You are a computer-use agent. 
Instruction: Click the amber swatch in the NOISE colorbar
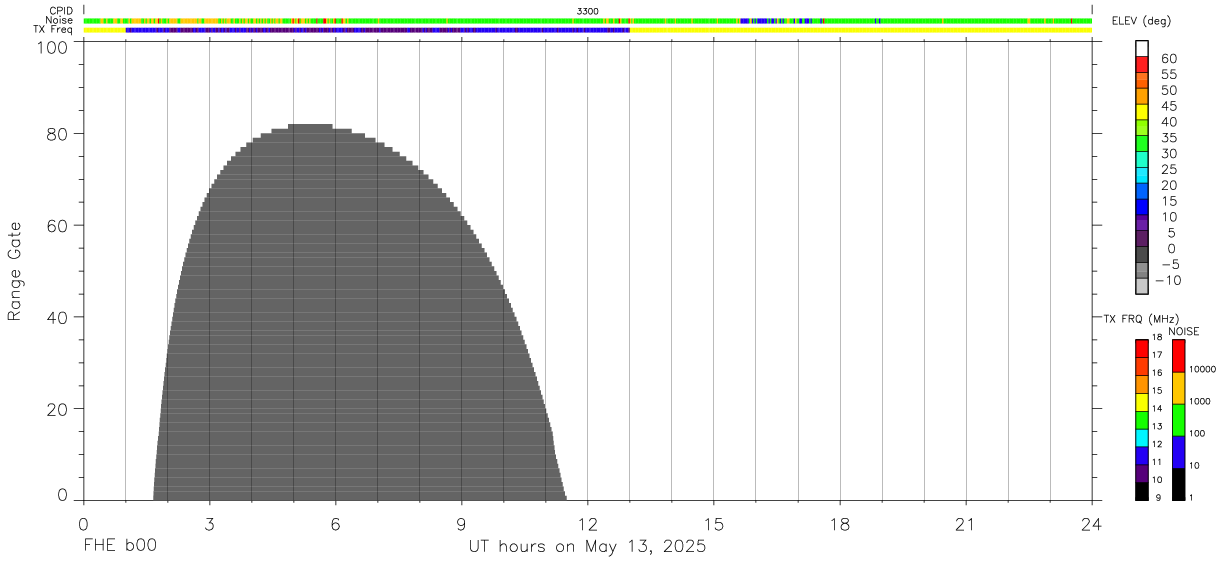[1179, 388]
